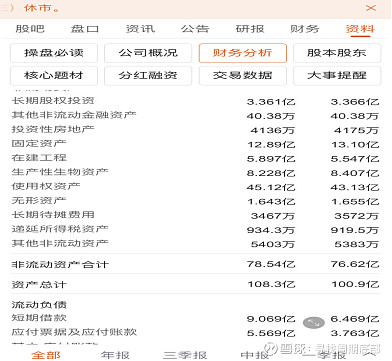The image size is (392, 361).
Task: Switch to the 股吧 tab
Action: pyautogui.click(x=30, y=29)
